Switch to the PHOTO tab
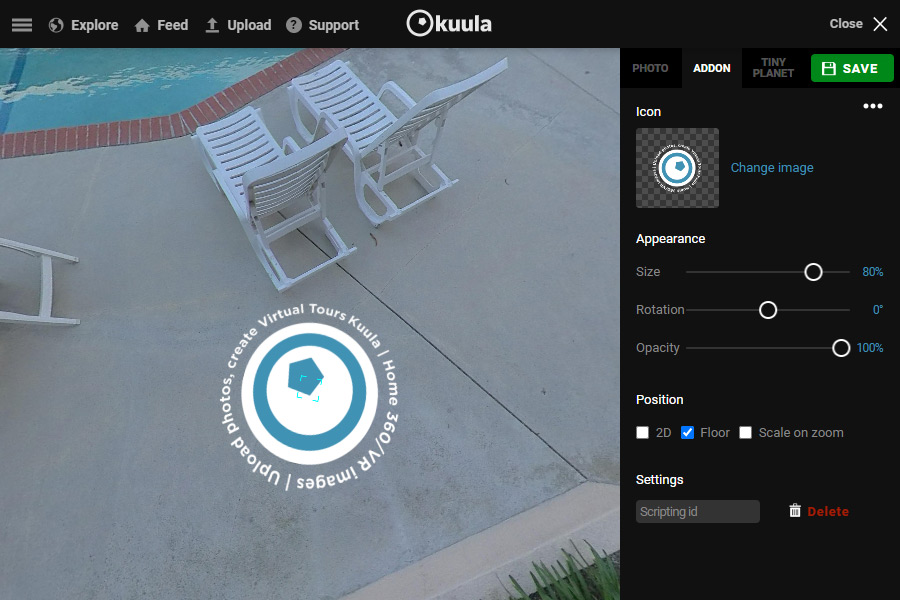 650,68
